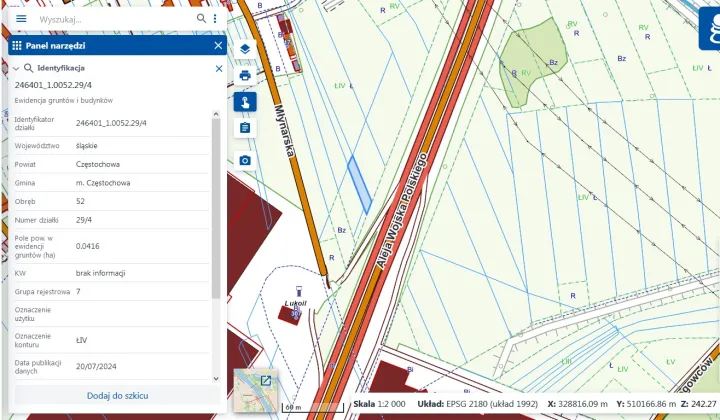Open the three-dot more options menu
This screenshot has width=720, height=420.
point(214,18)
